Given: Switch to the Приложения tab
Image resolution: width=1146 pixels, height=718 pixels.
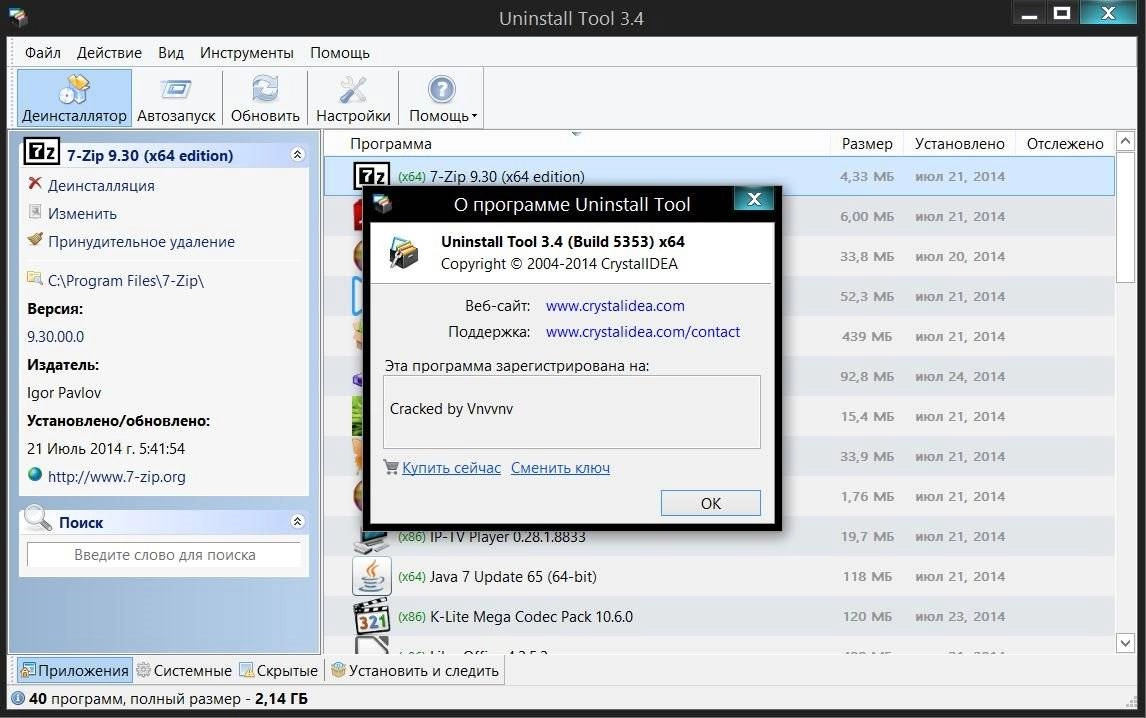Looking at the screenshot, I should pos(75,670).
